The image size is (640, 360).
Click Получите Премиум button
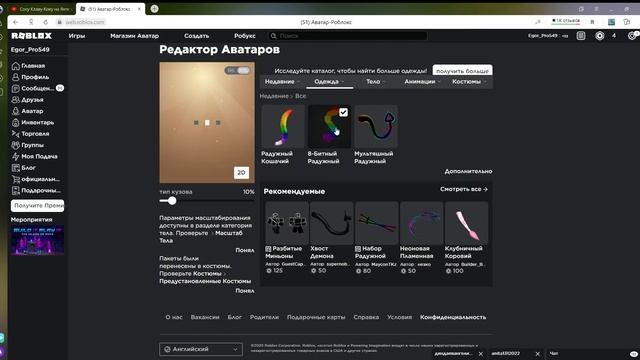pyautogui.click(x=38, y=206)
